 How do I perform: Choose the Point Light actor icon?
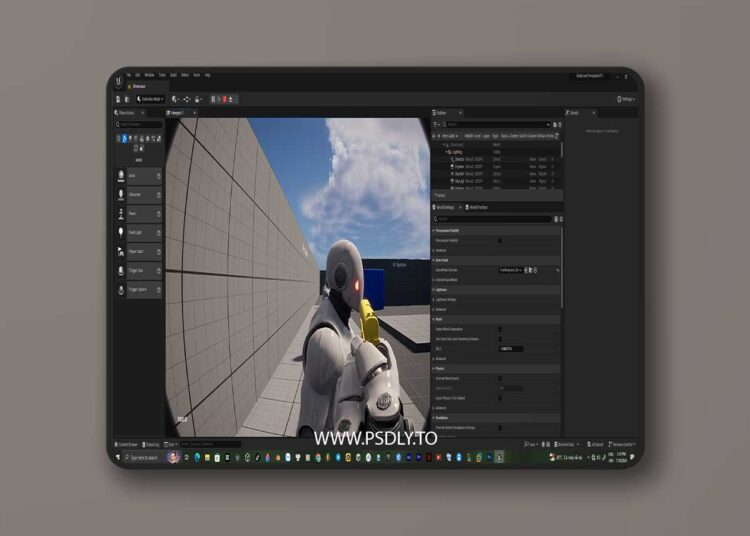coord(121,232)
